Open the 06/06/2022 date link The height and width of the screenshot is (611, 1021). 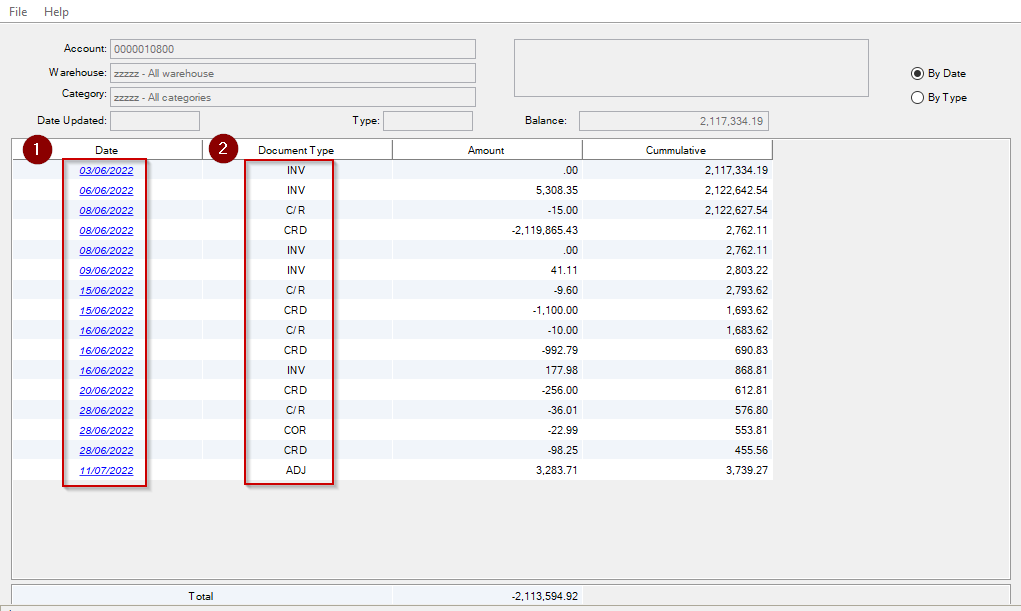pos(106,191)
